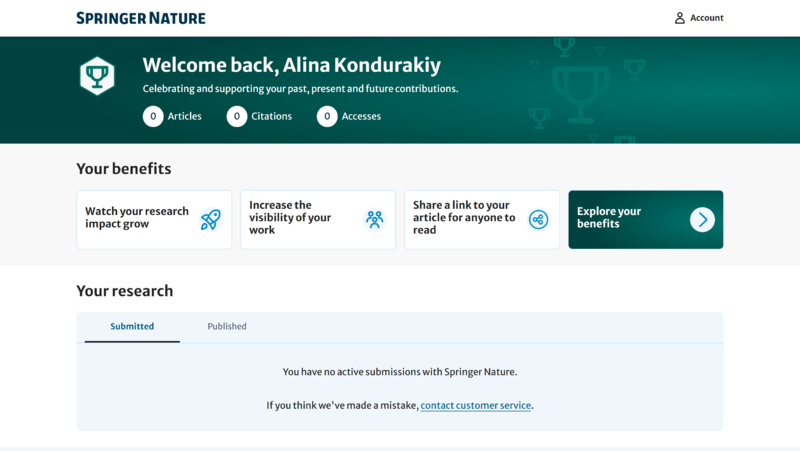The width and height of the screenshot is (800, 451).
Task: Click the Citations count badge
Action: [x=237, y=116]
